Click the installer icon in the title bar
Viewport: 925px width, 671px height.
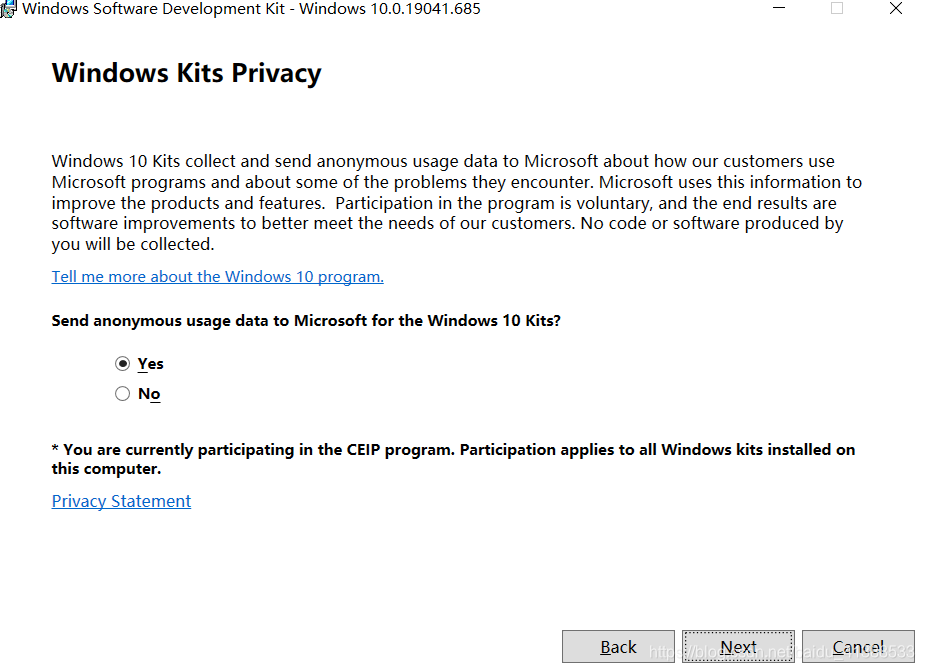pos(8,9)
